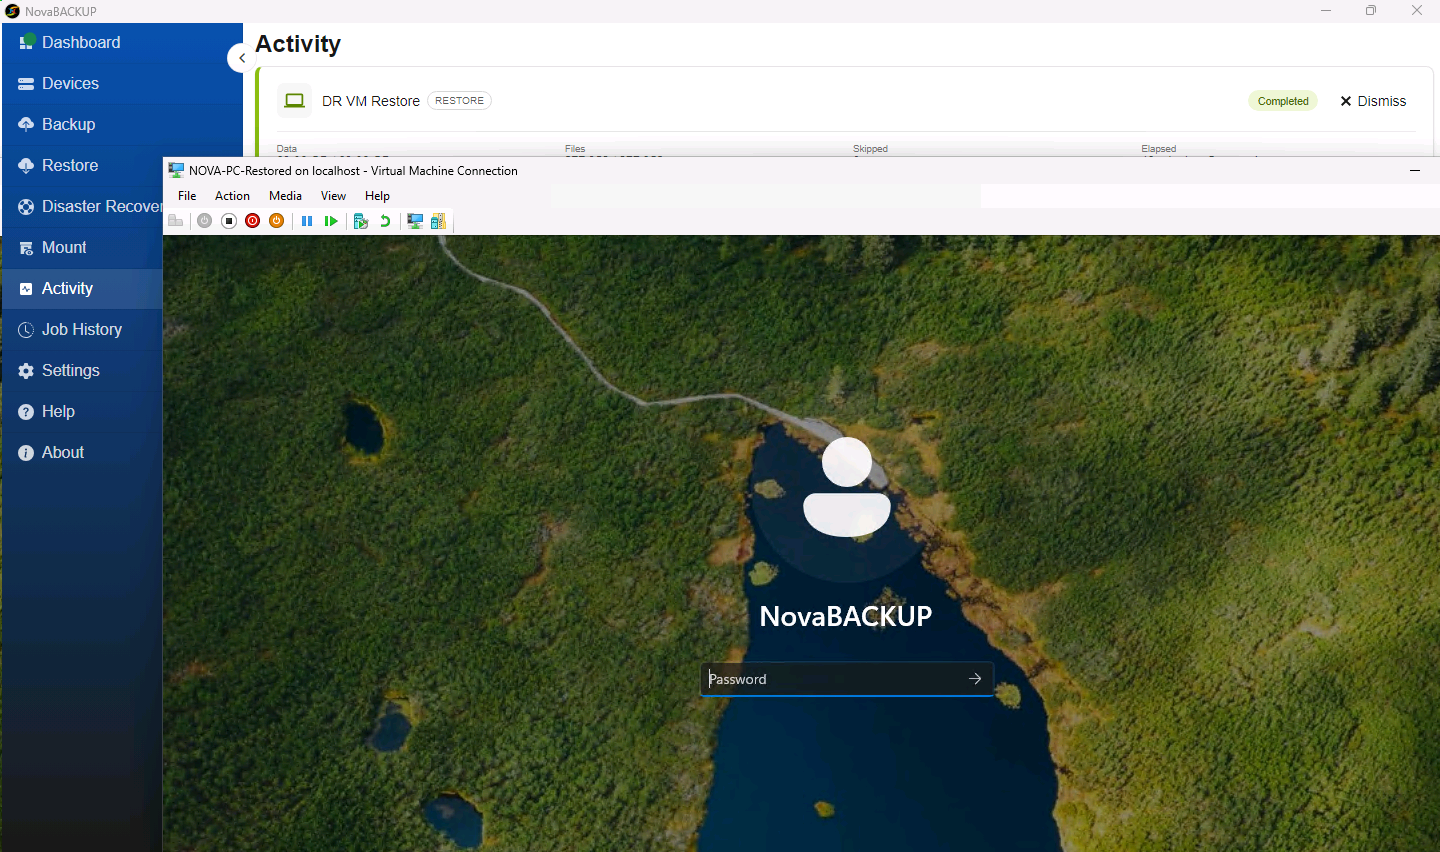This screenshot has height=852, width=1440.
Task: Open the Backup section in the sidebar
Action: 122,124
